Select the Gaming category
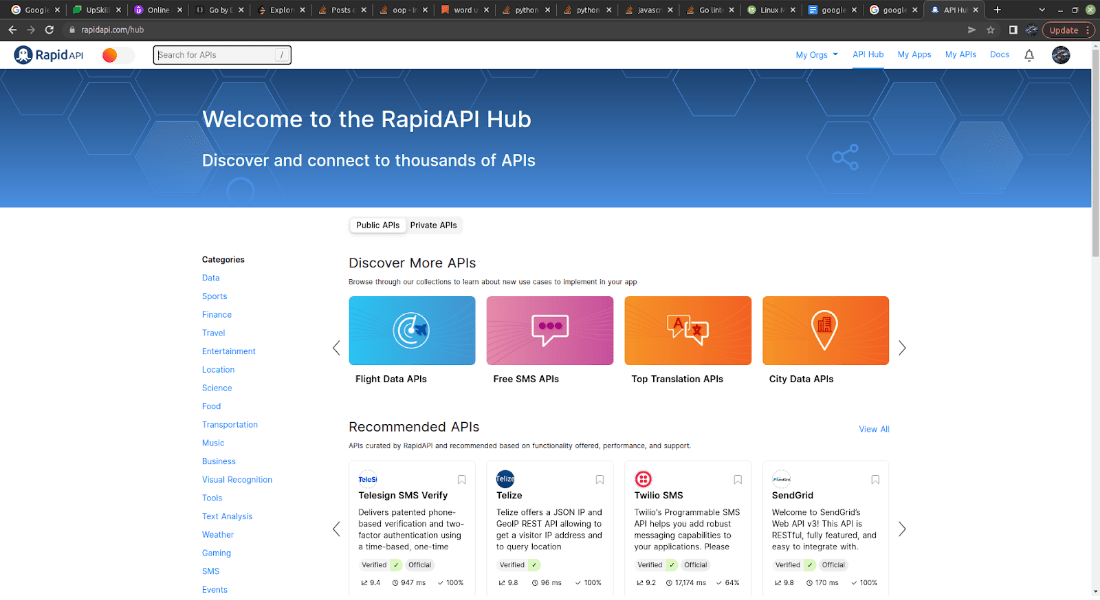1100x600 pixels. pos(216,553)
